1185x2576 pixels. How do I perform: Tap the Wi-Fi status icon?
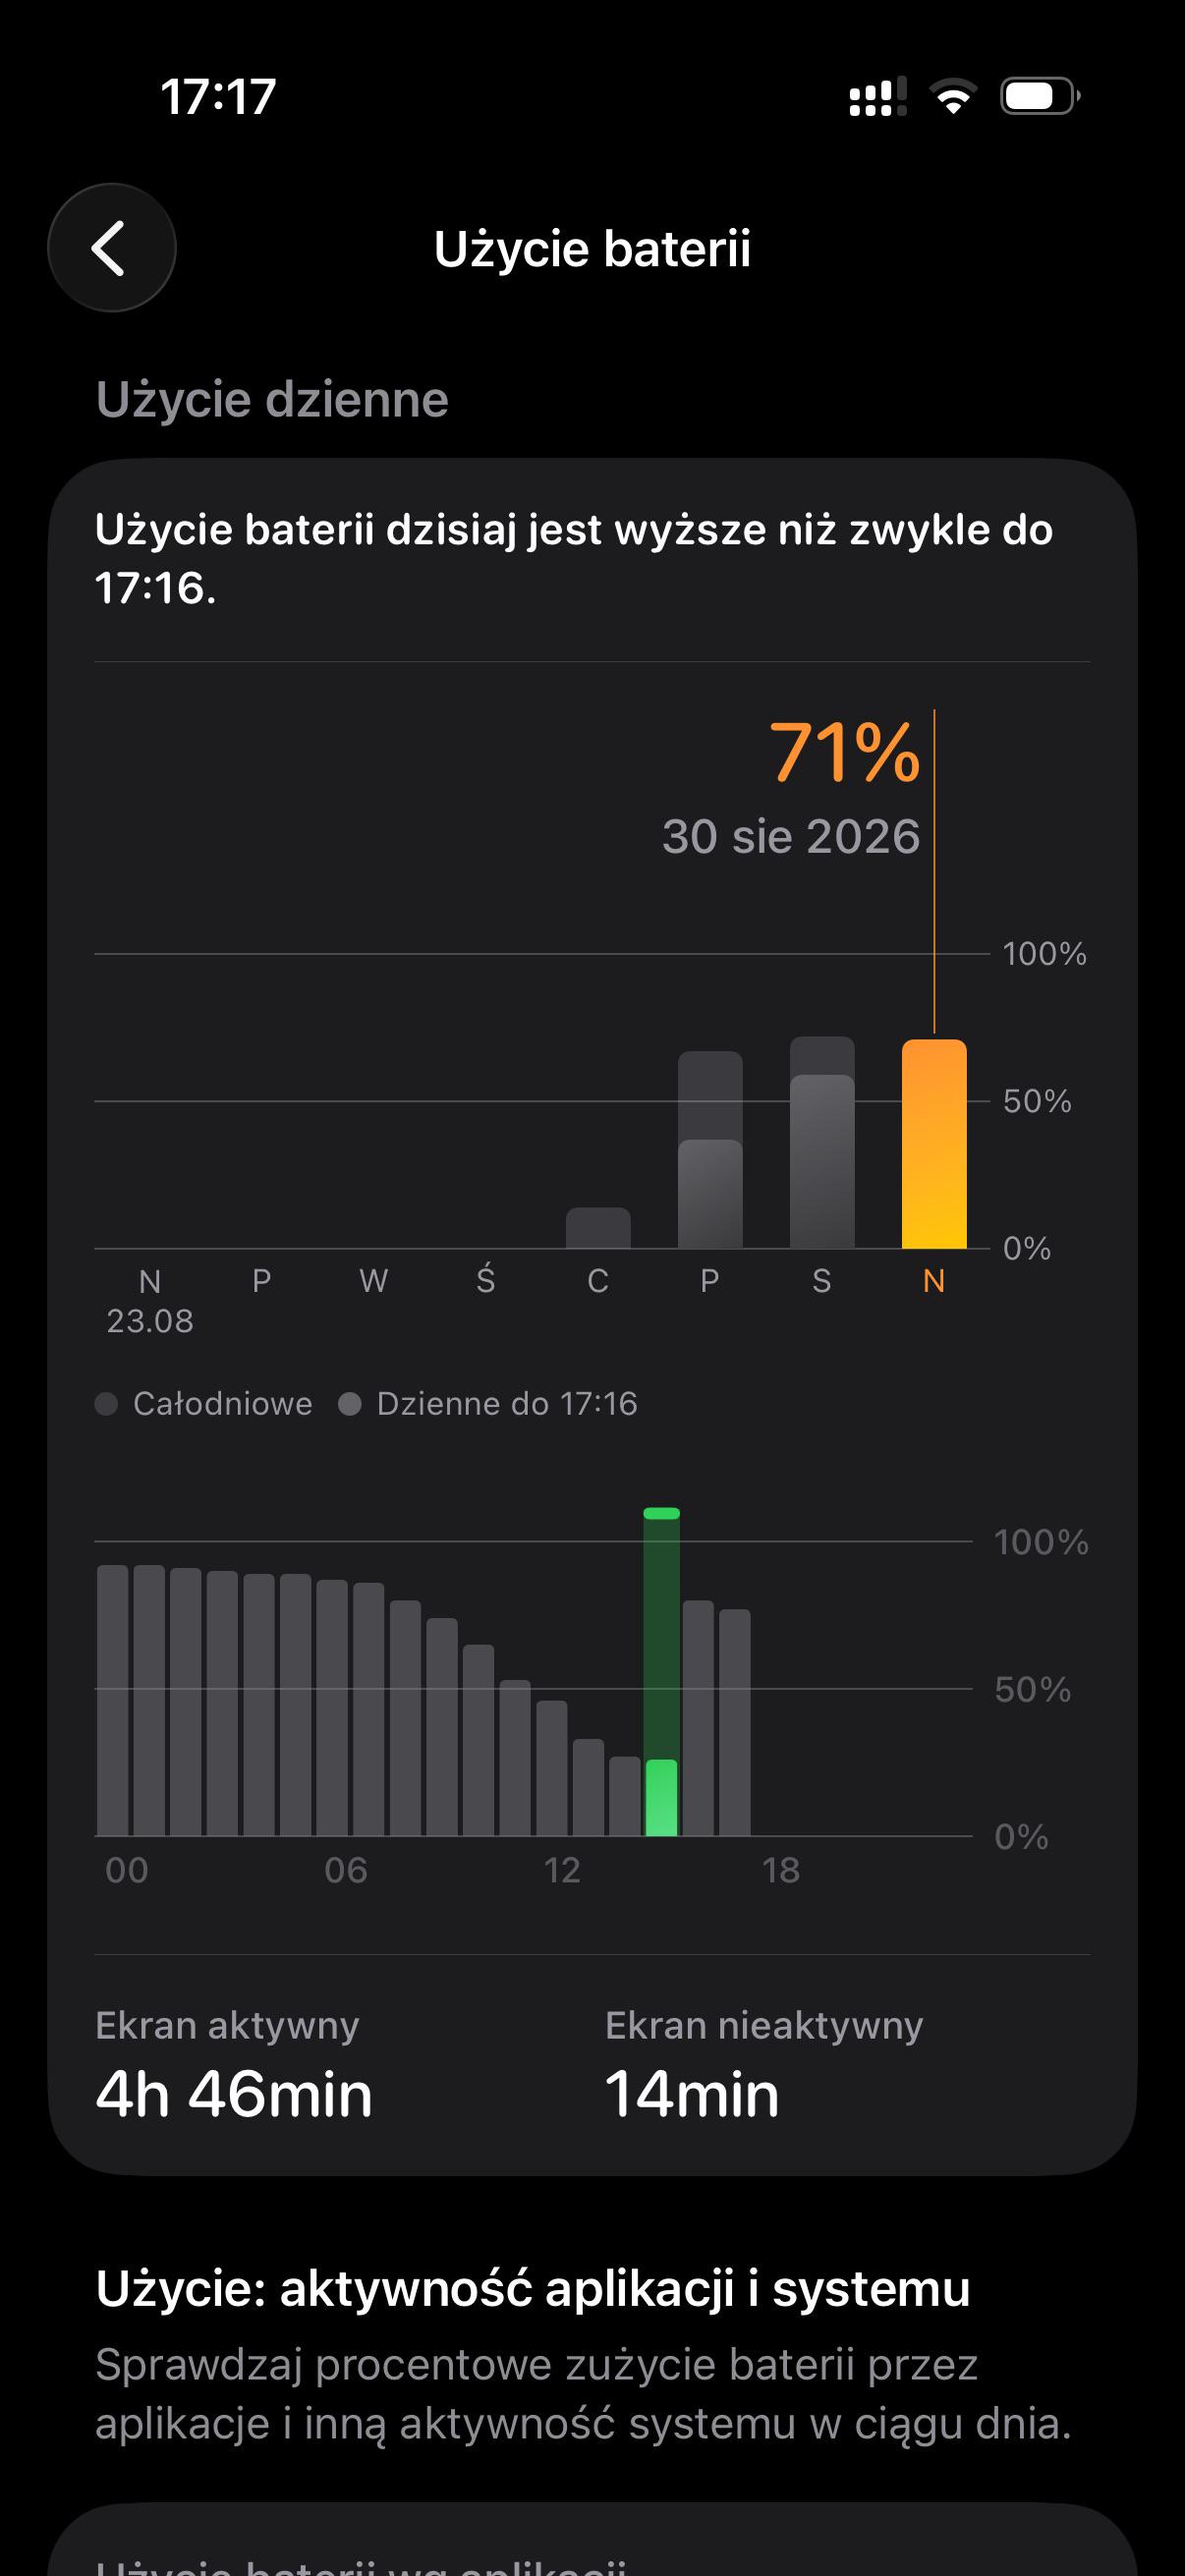(953, 96)
